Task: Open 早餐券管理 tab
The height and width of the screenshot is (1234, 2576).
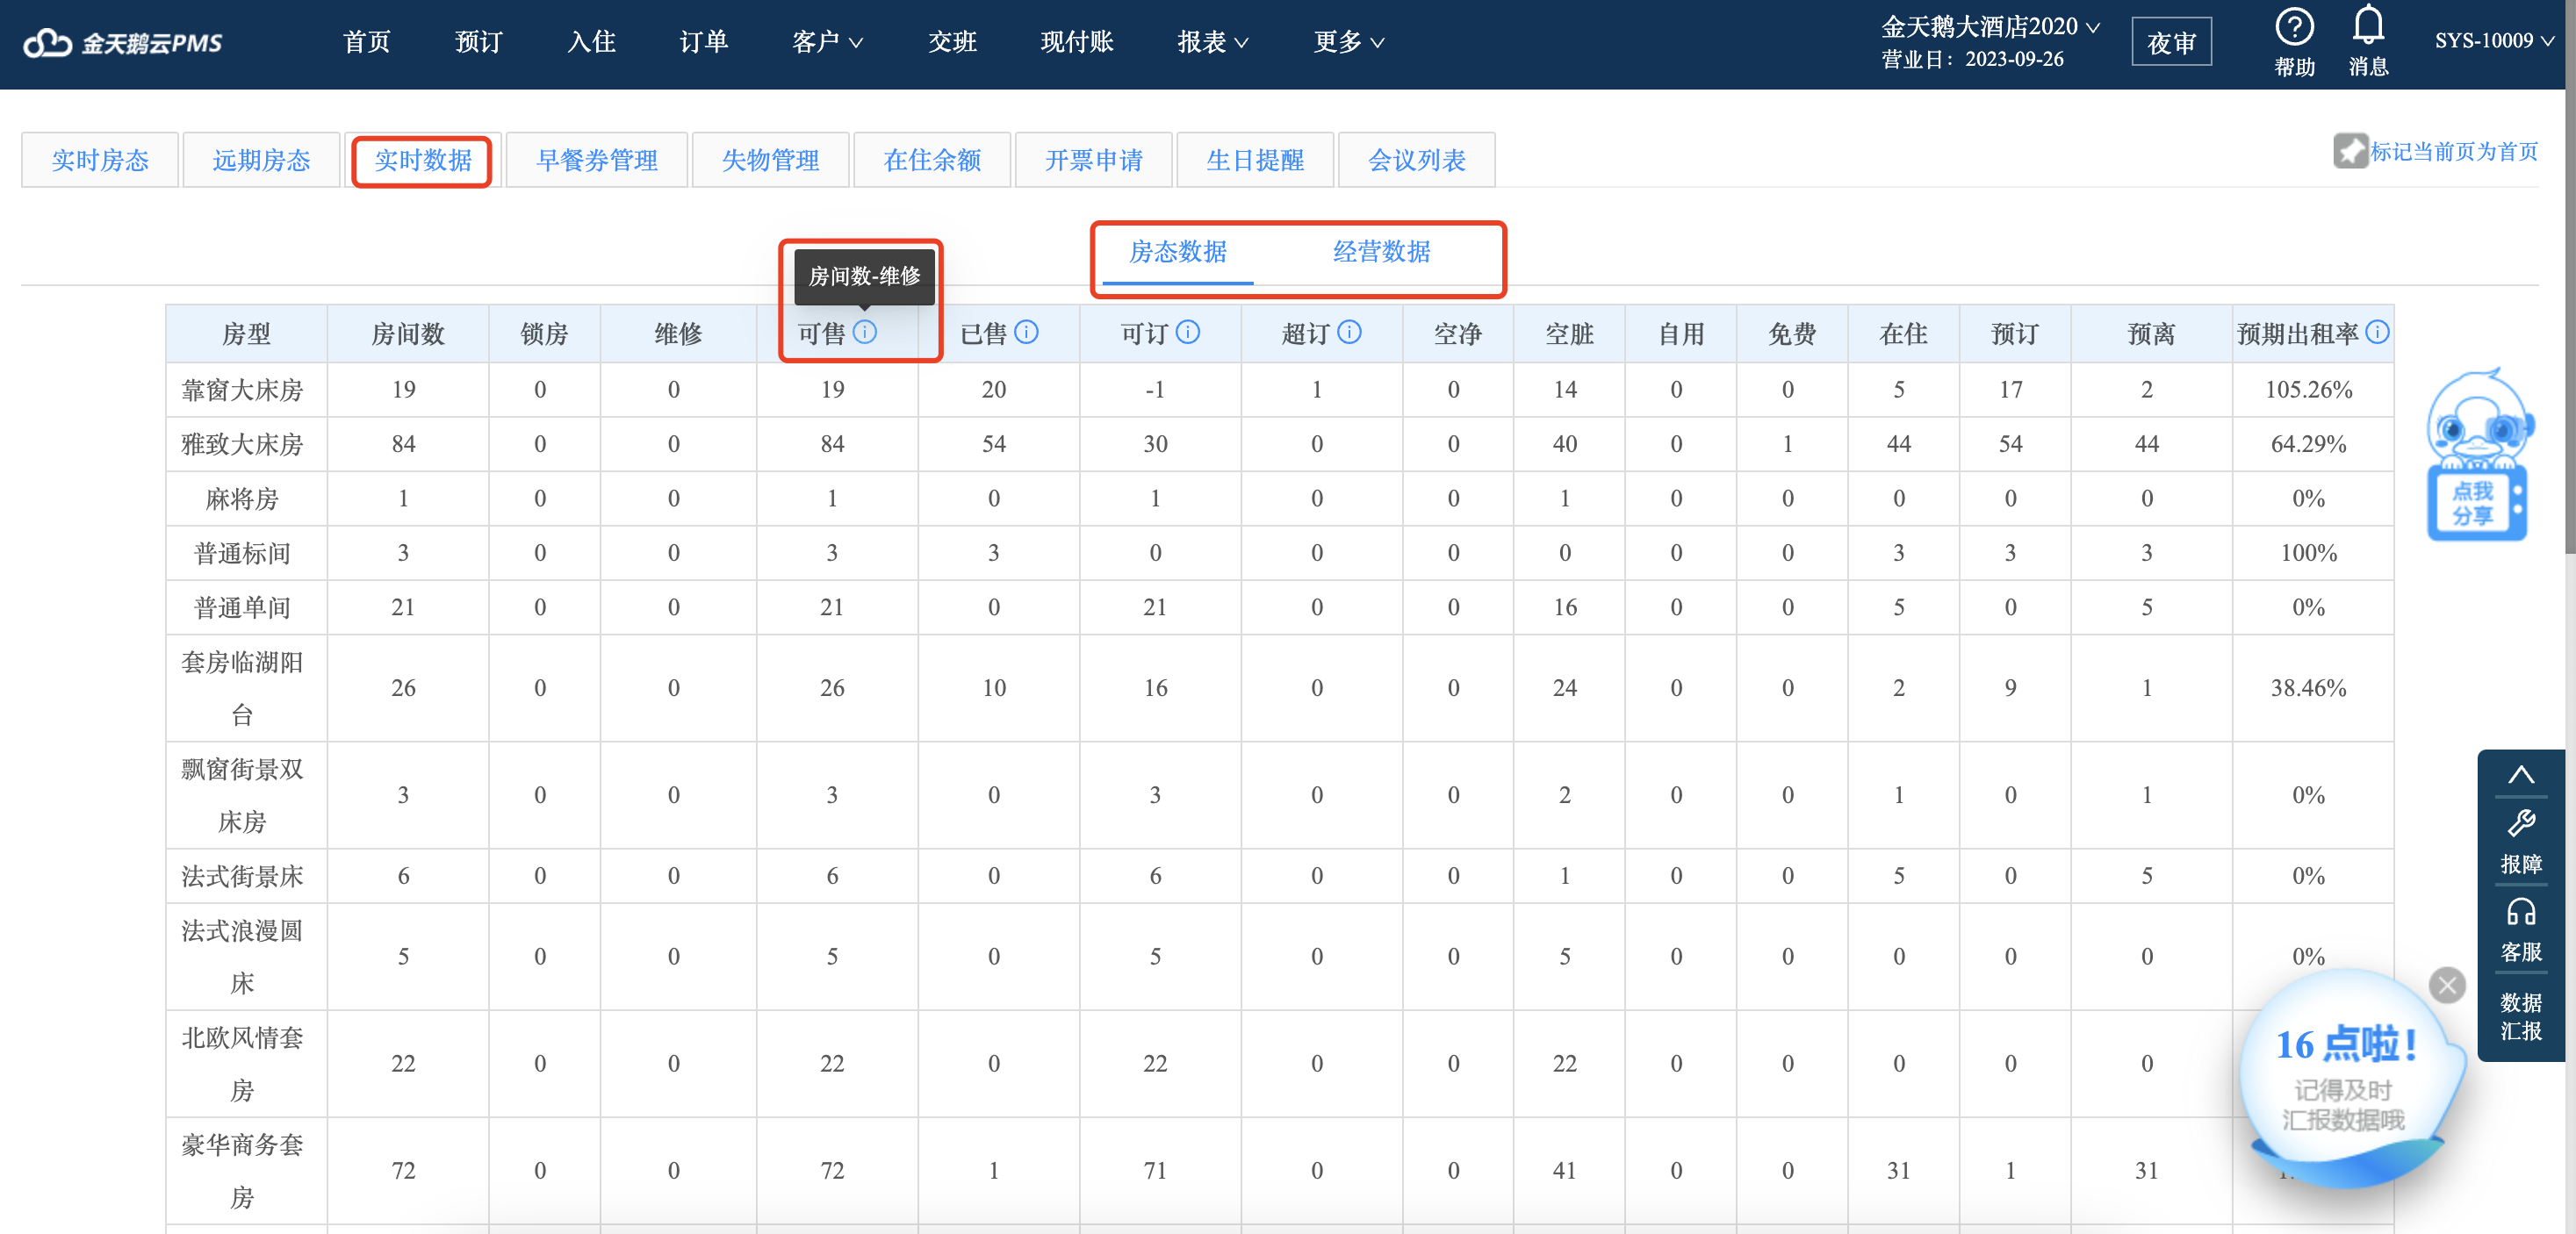Action: (x=597, y=160)
